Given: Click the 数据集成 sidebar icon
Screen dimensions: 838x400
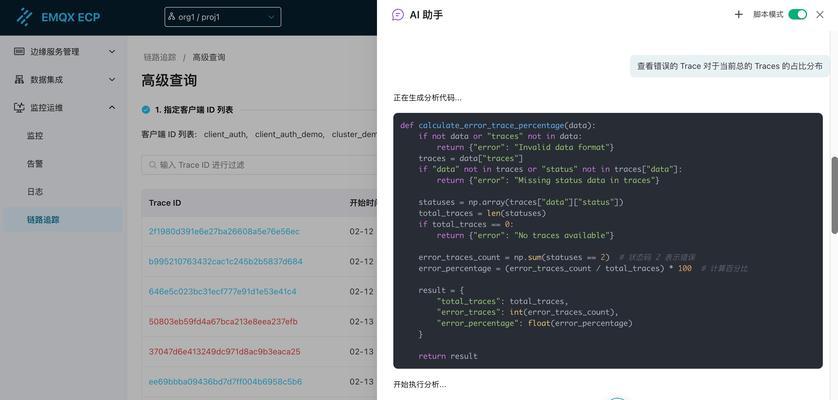Looking at the screenshot, I should (19, 80).
